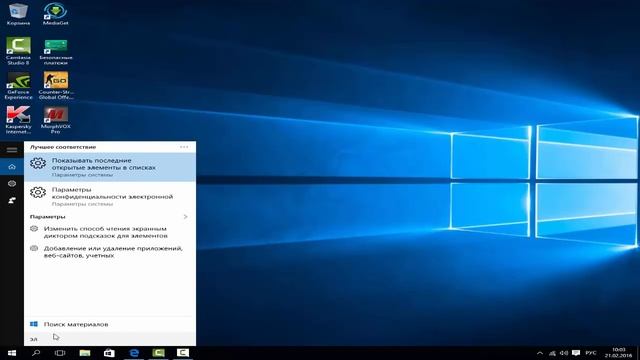Open the Безопасные платежи desktop shortcut
The width and height of the screenshot is (640, 360).
point(56,51)
